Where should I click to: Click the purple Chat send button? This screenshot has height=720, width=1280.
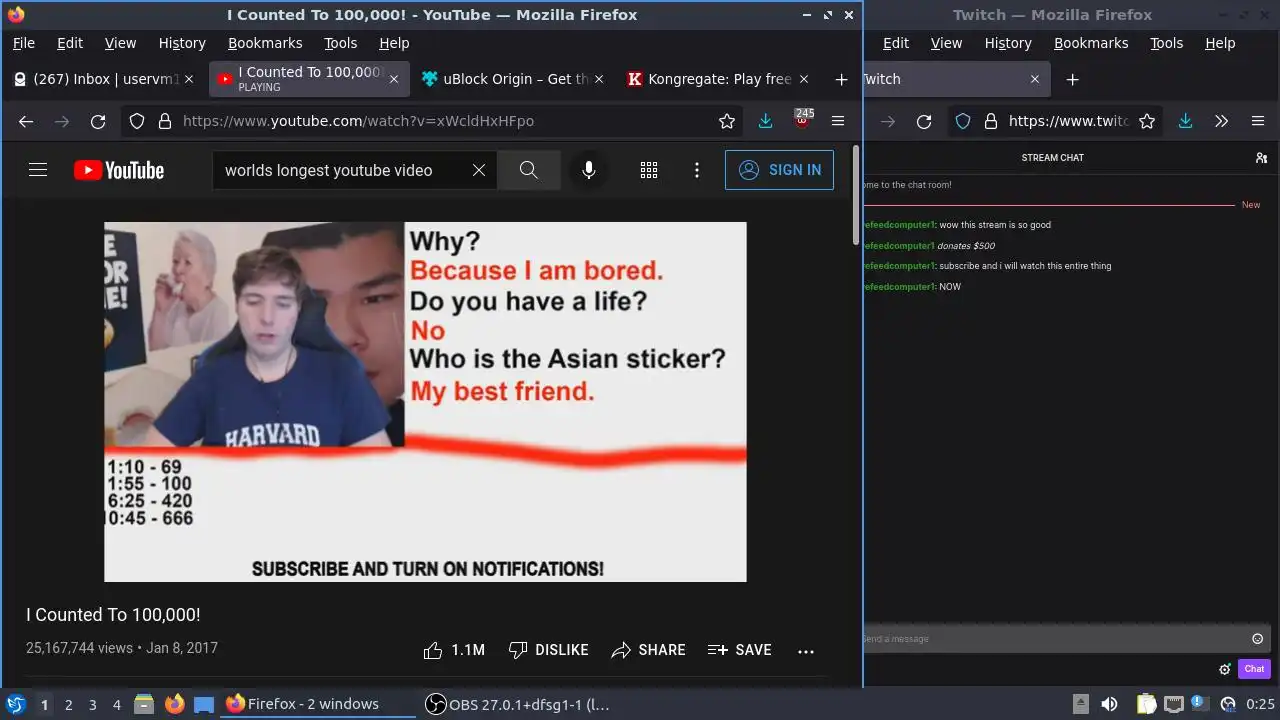click(1254, 669)
